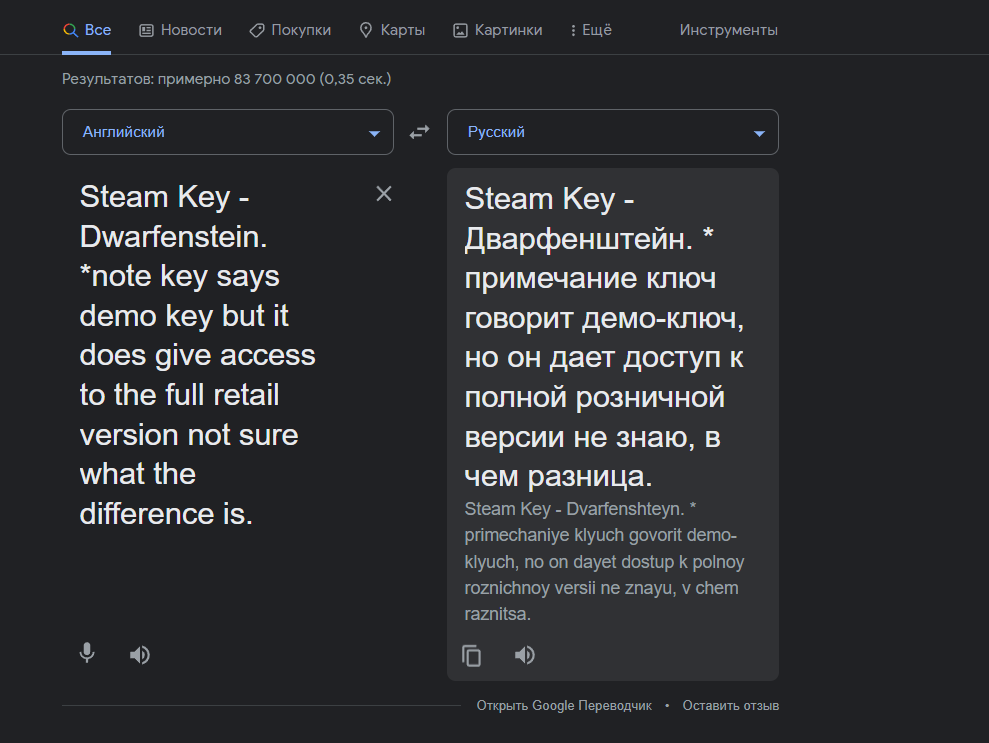This screenshot has height=743, width=989.
Task: Swap source and target languages
Action: tap(419, 132)
